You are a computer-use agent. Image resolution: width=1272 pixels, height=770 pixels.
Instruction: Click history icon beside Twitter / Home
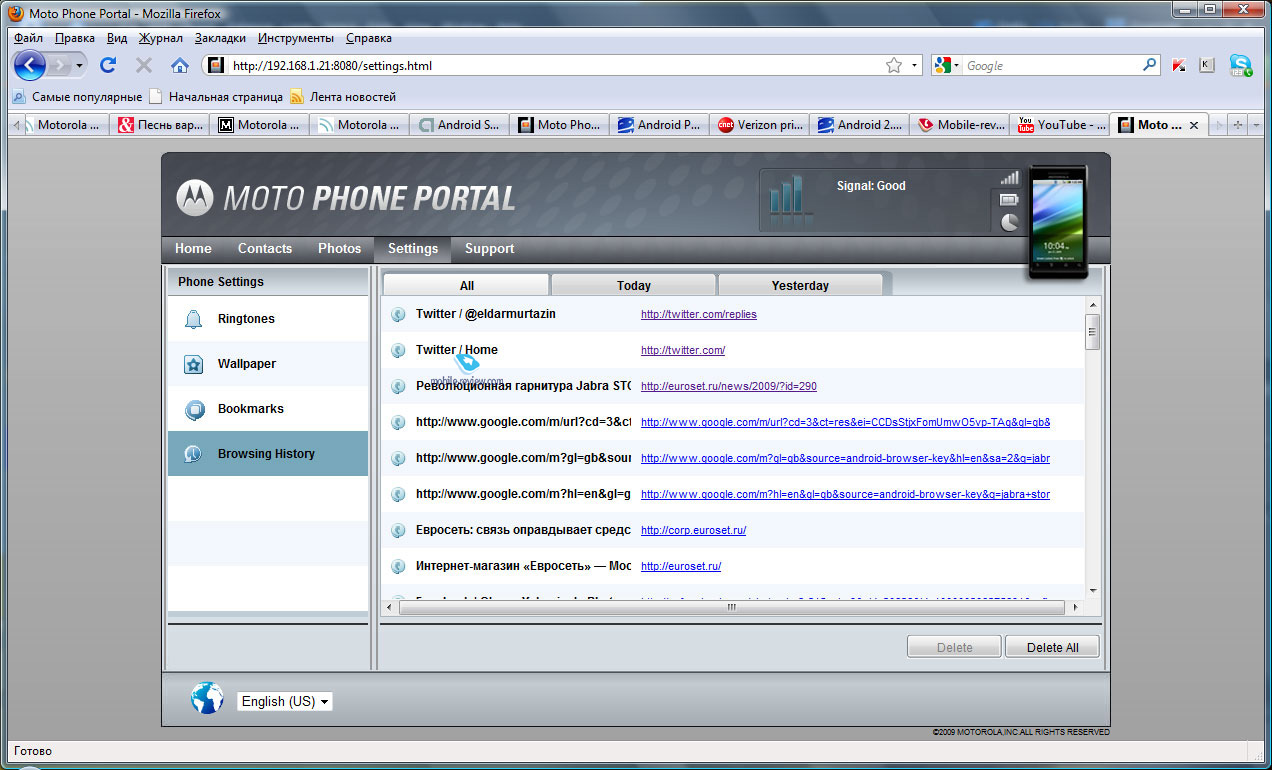coord(397,350)
